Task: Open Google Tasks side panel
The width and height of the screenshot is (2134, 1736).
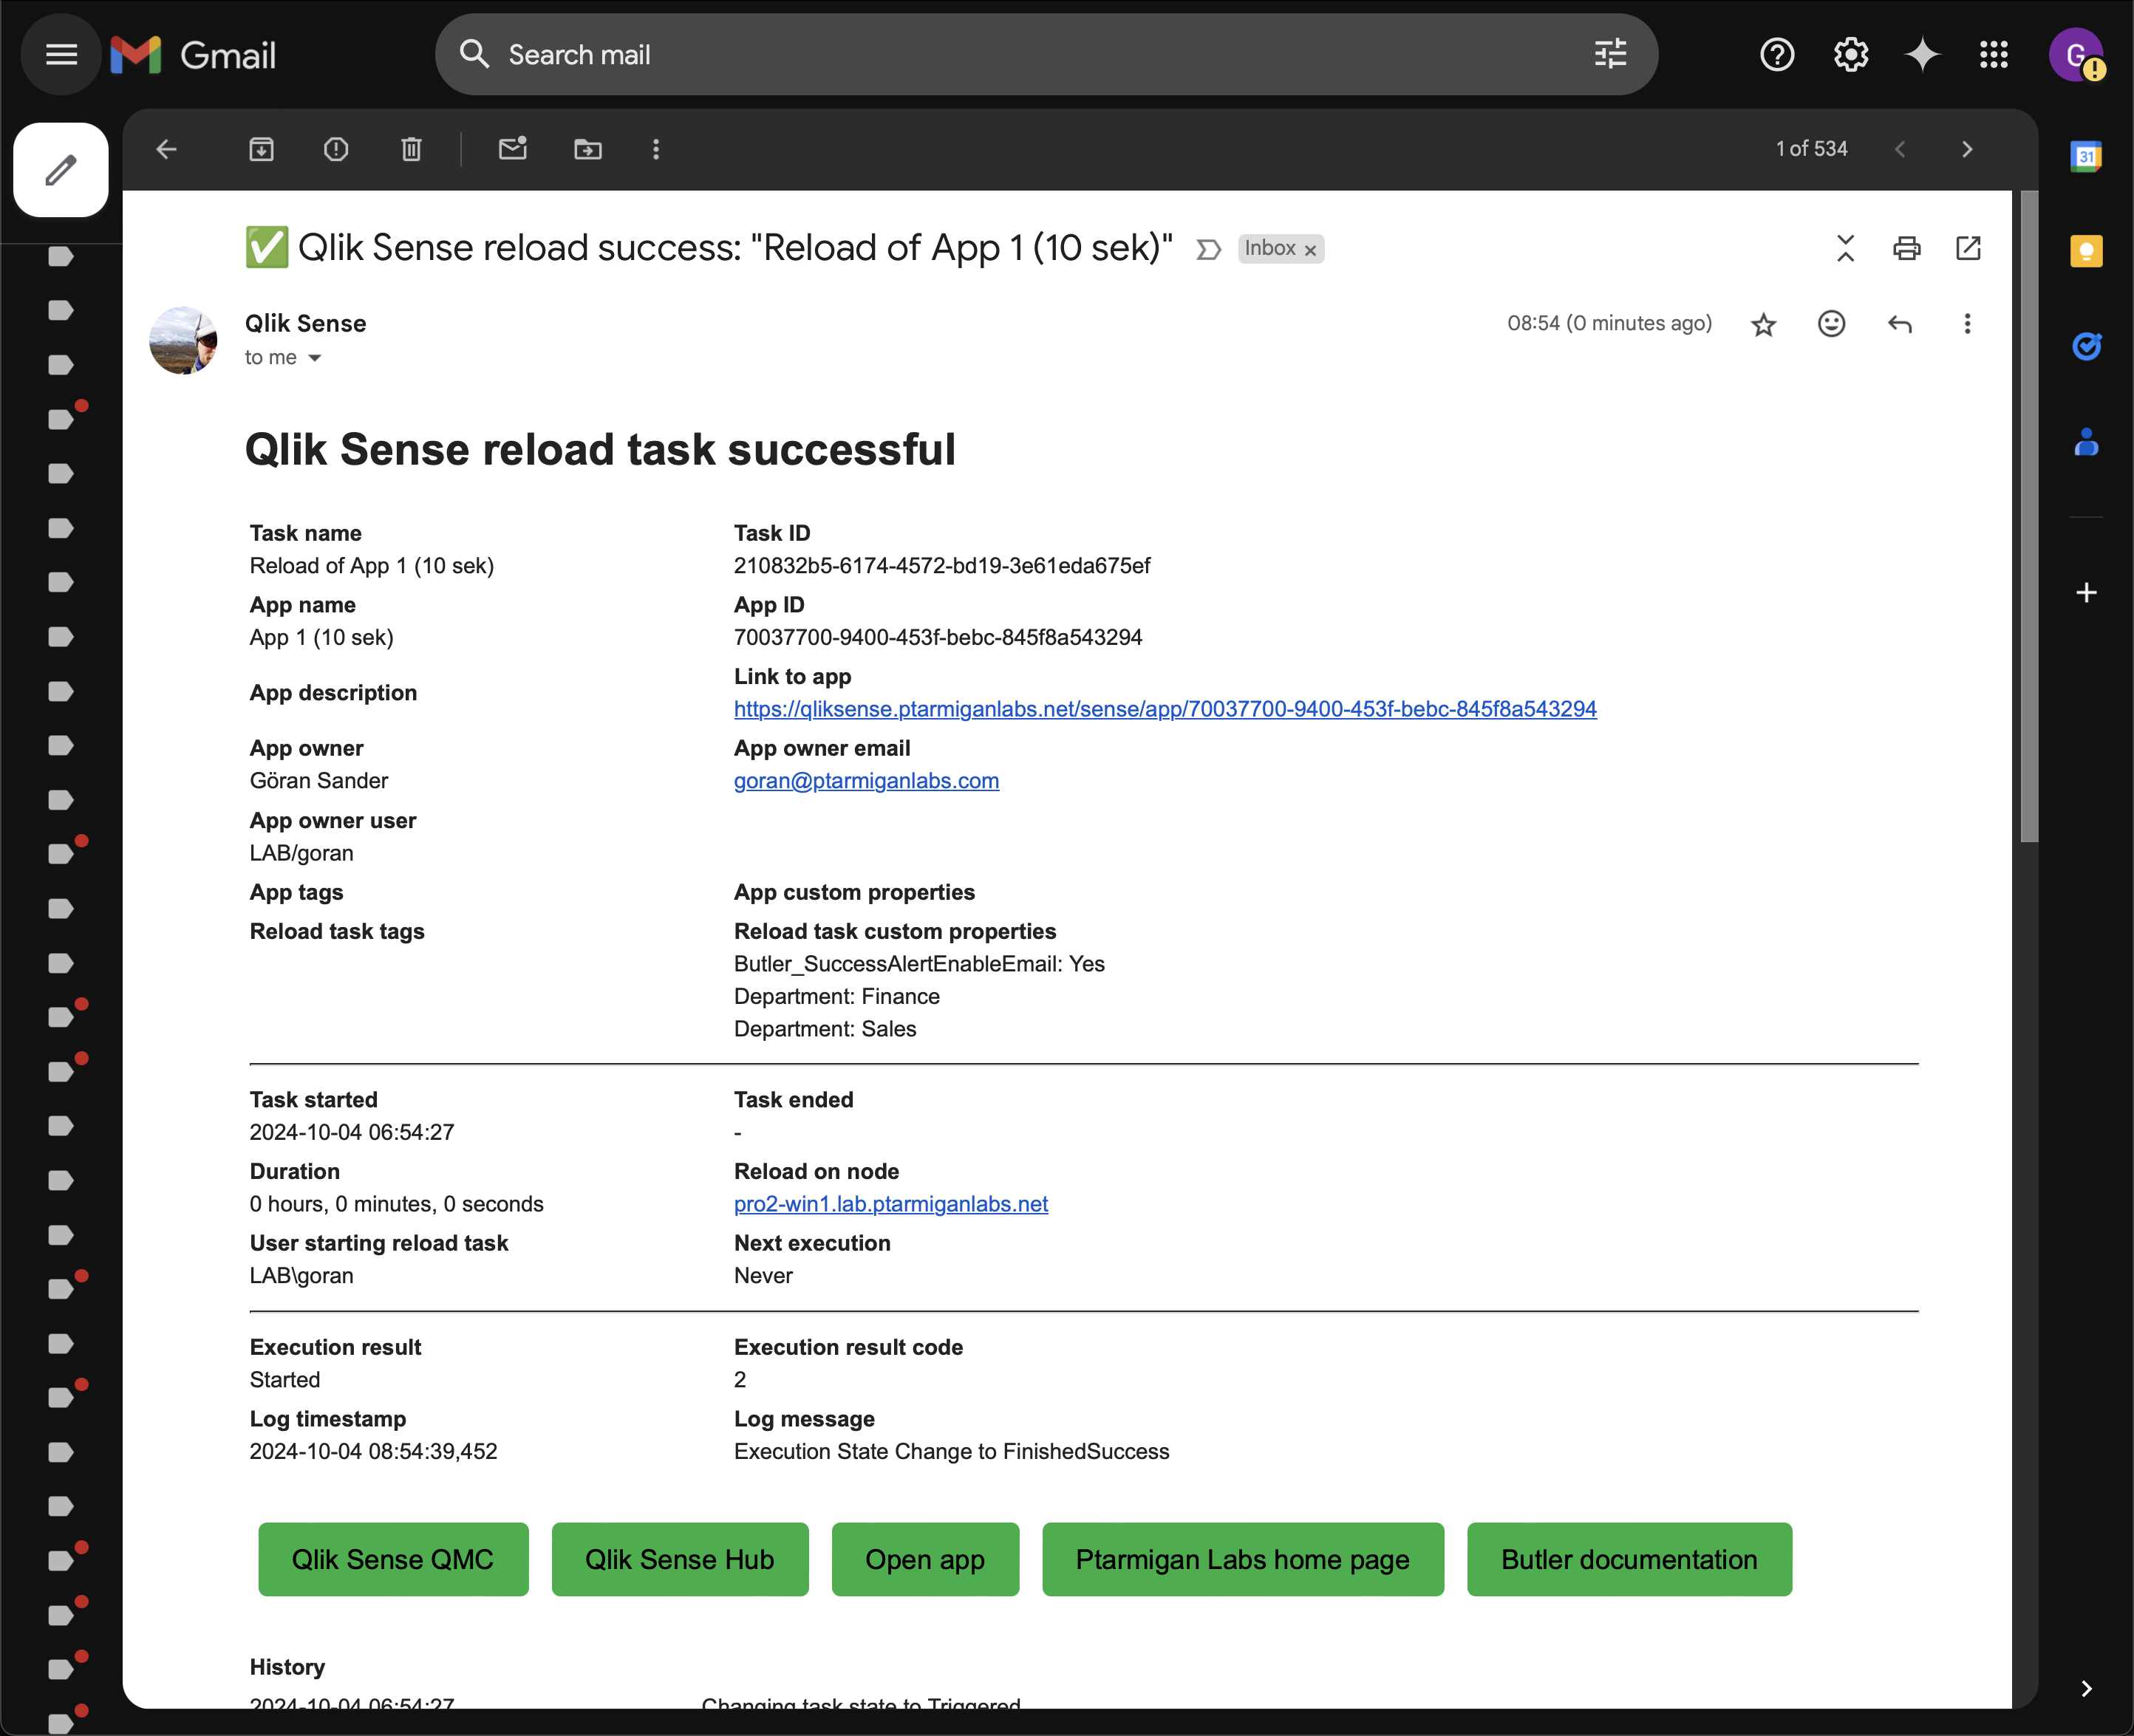Action: coord(2086,346)
